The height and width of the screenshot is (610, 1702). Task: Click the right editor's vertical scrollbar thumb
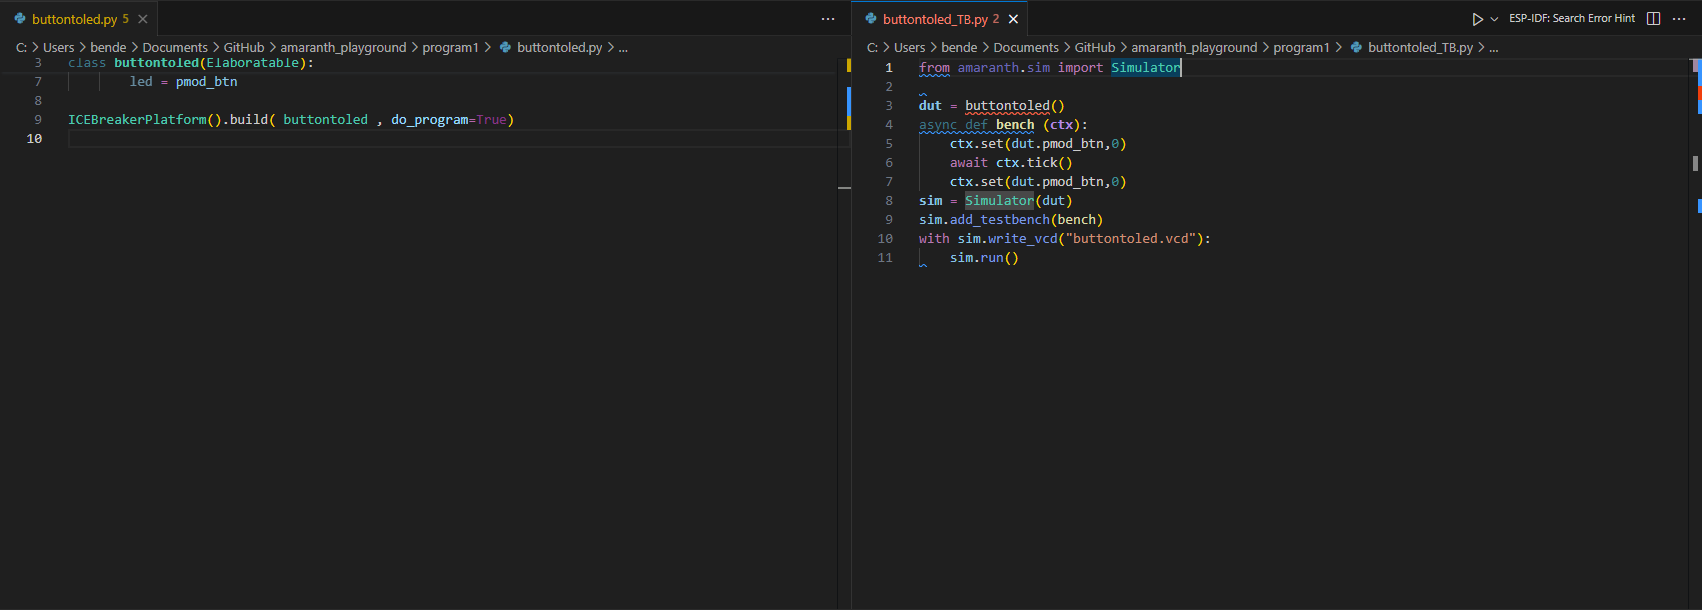click(x=1695, y=163)
